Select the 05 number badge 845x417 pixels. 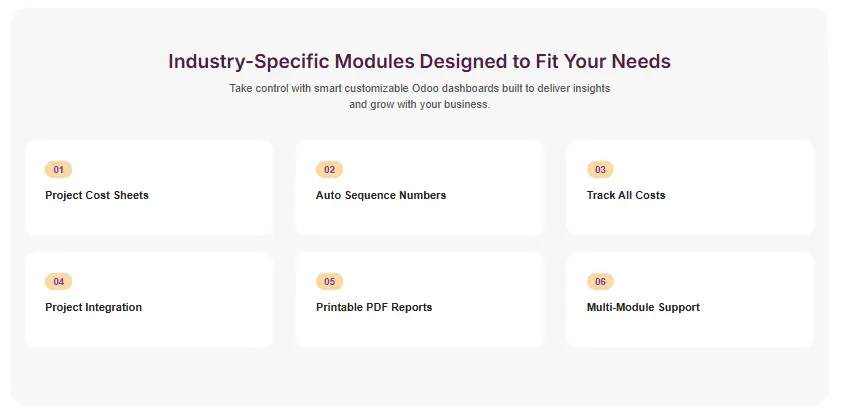pyautogui.click(x=329, y=282)
